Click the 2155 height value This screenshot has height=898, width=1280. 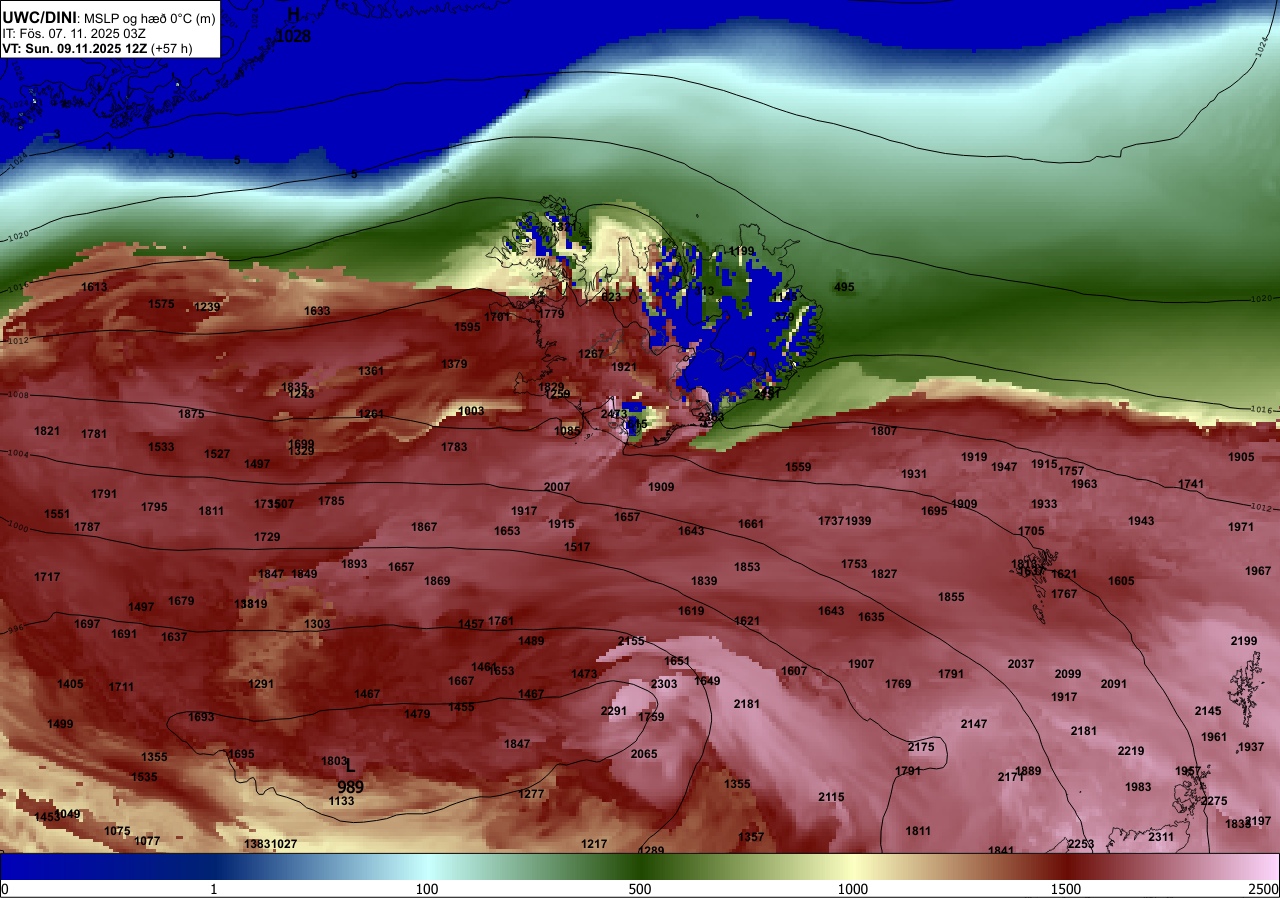tap(631, 641)
